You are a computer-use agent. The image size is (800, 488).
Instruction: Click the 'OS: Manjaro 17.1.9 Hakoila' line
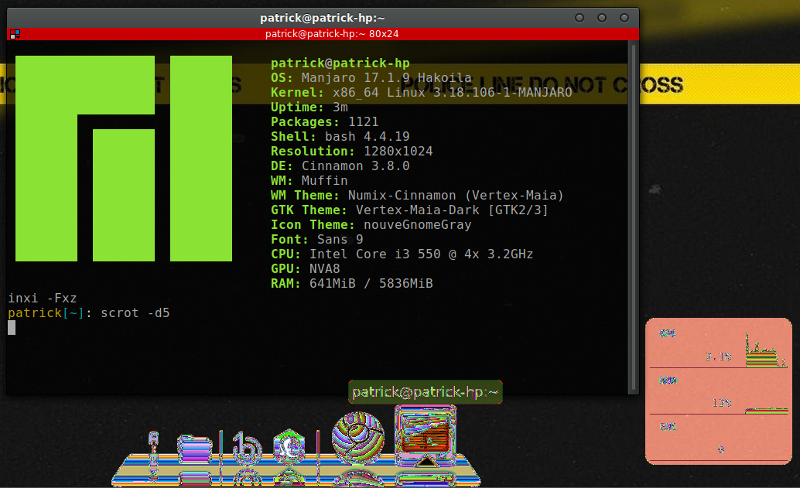tap(371, 78)
